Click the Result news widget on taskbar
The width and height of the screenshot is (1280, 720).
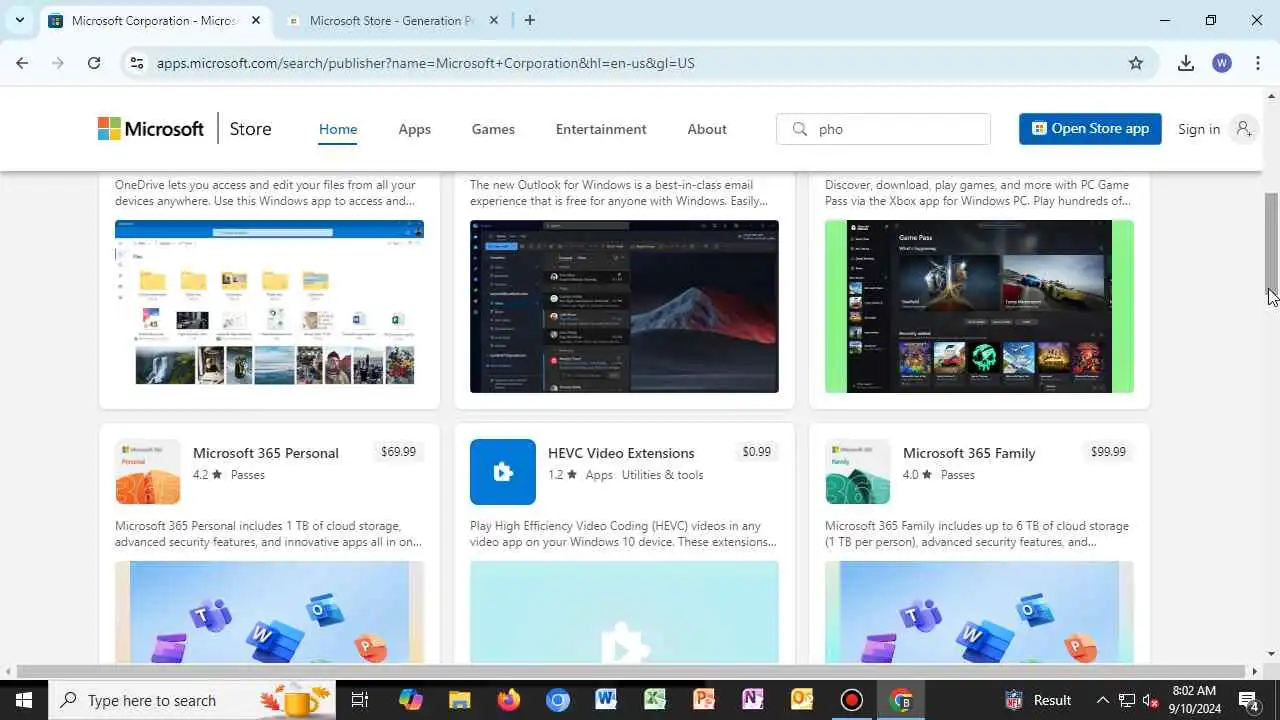coord(1038,700)
